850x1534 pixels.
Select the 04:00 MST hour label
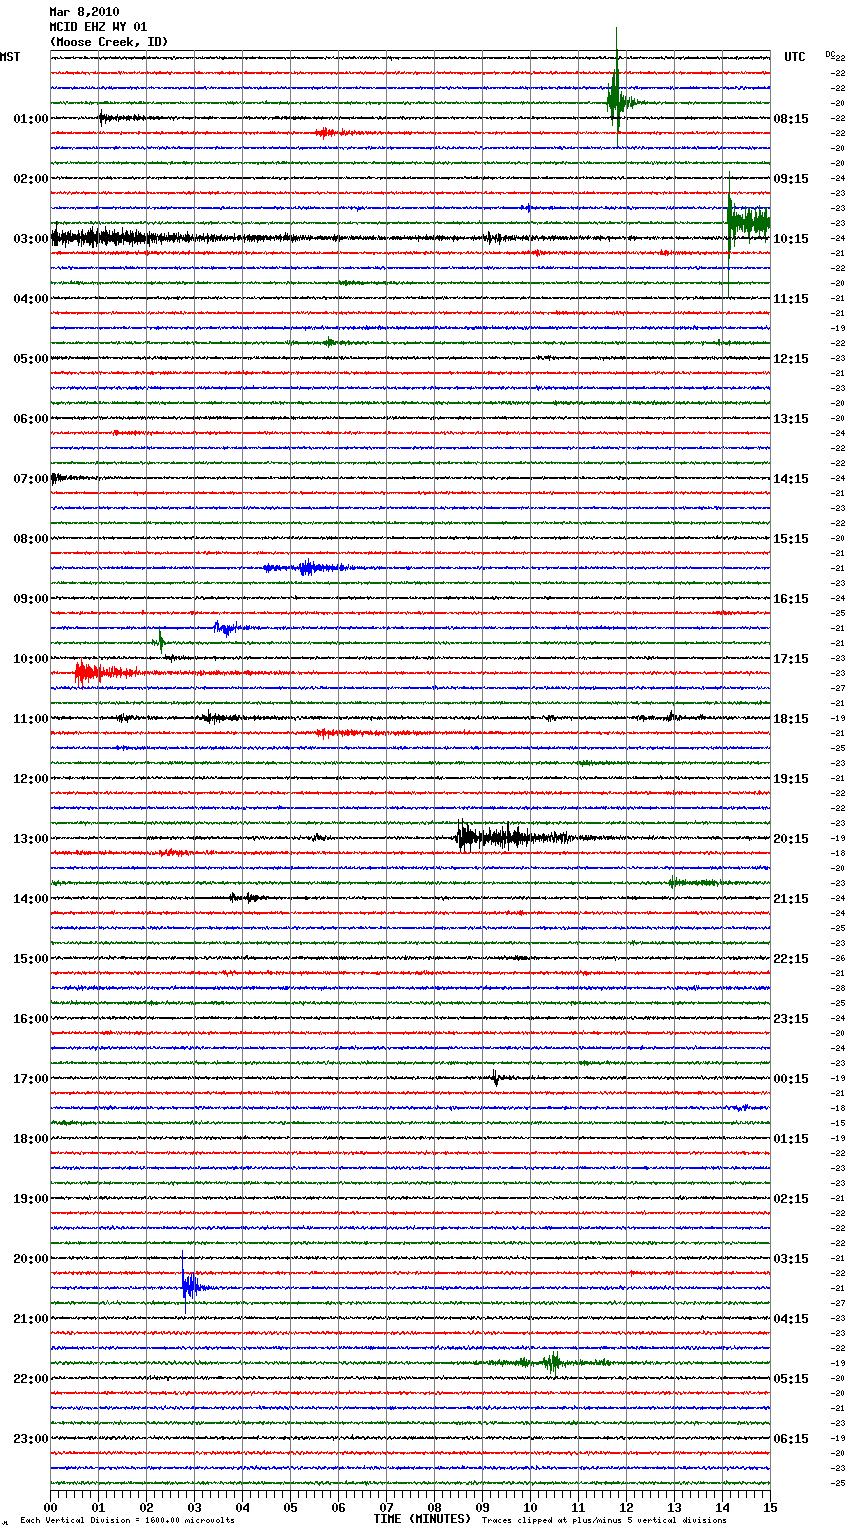[31, 299]
